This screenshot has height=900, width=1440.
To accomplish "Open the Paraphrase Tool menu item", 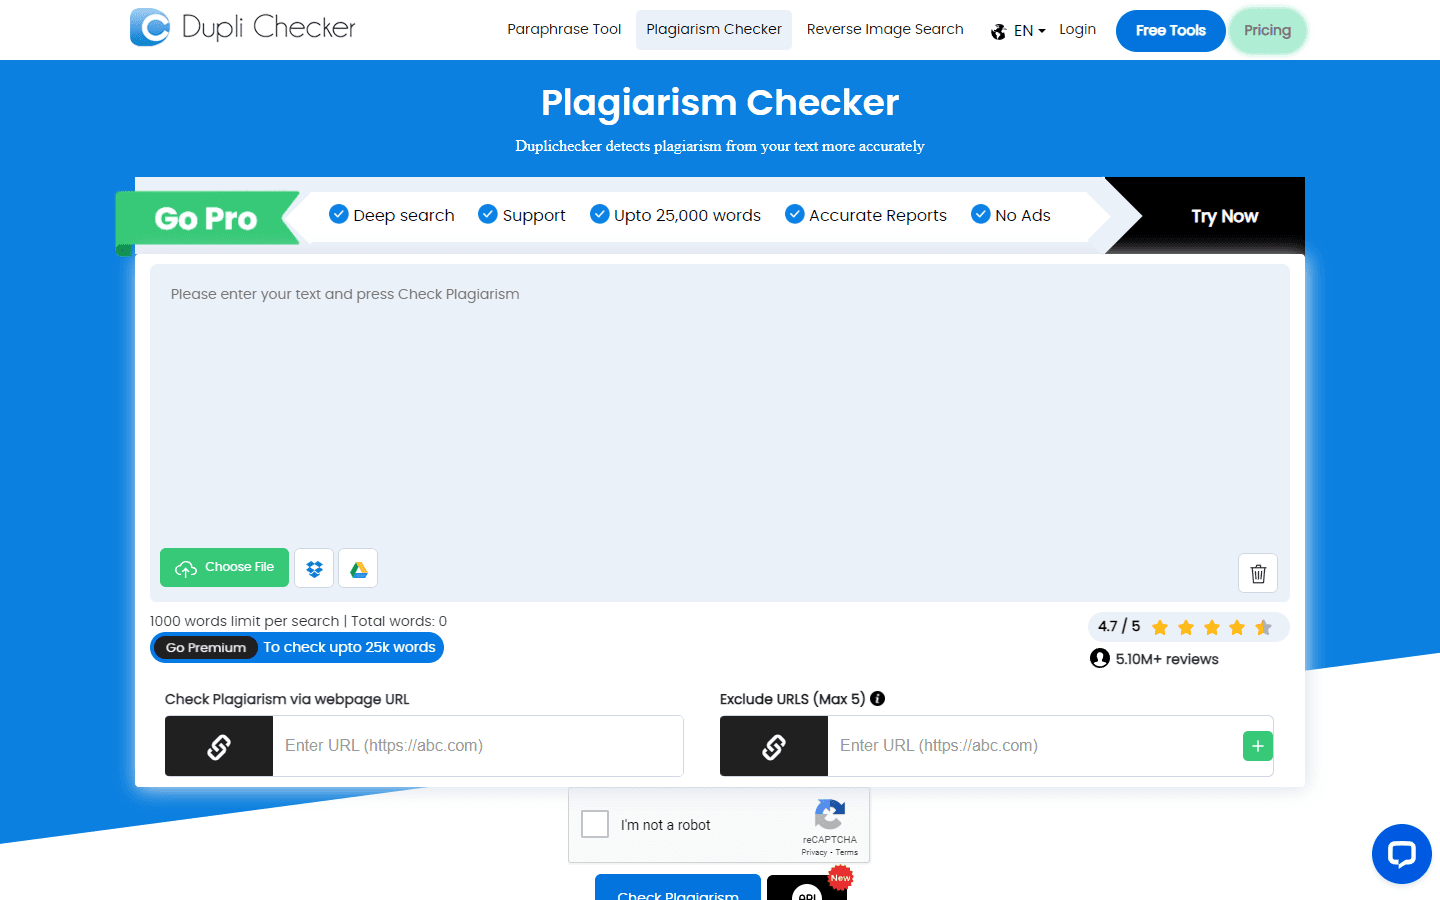I will pyautogui.click(x=564, y=30).
